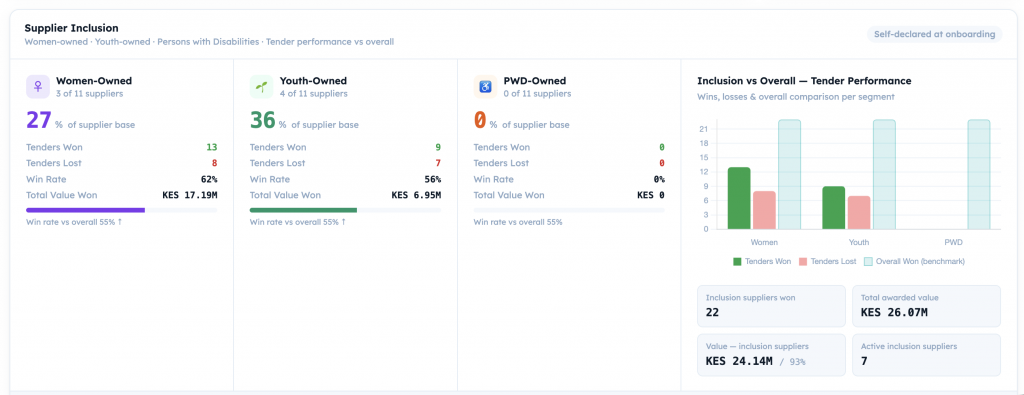Image resolution: width=1024 pixels, height=395 pixels.
Task: Click the PWD-Owned wheelchair icon
Action: pyautogui.click(x=485, y=87)
